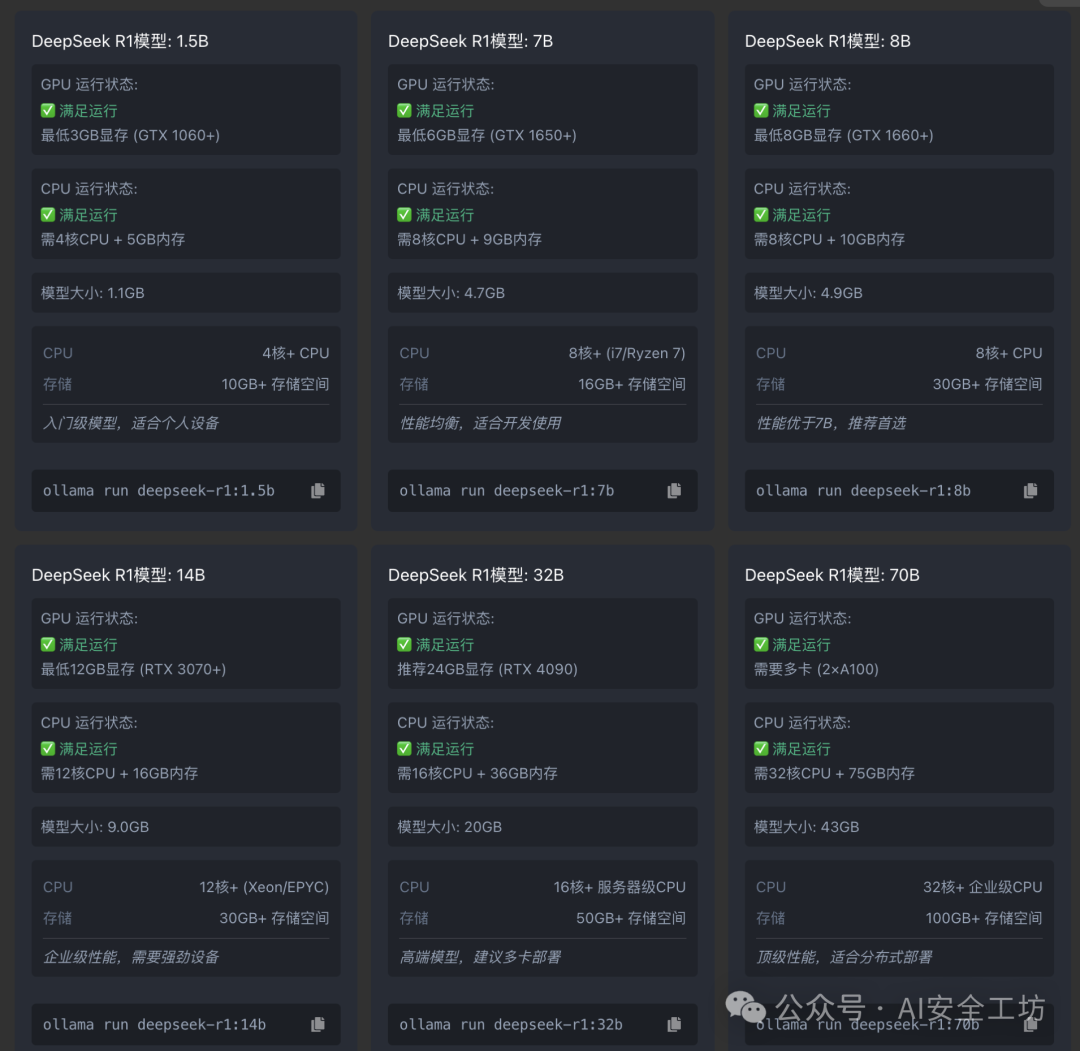Click '最低3GB显存 (GTX 1060+)' text

point(130,135)
